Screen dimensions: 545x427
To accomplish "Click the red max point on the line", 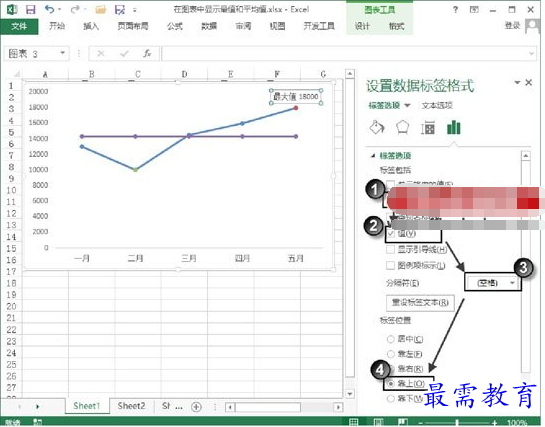I will [295, 108].
